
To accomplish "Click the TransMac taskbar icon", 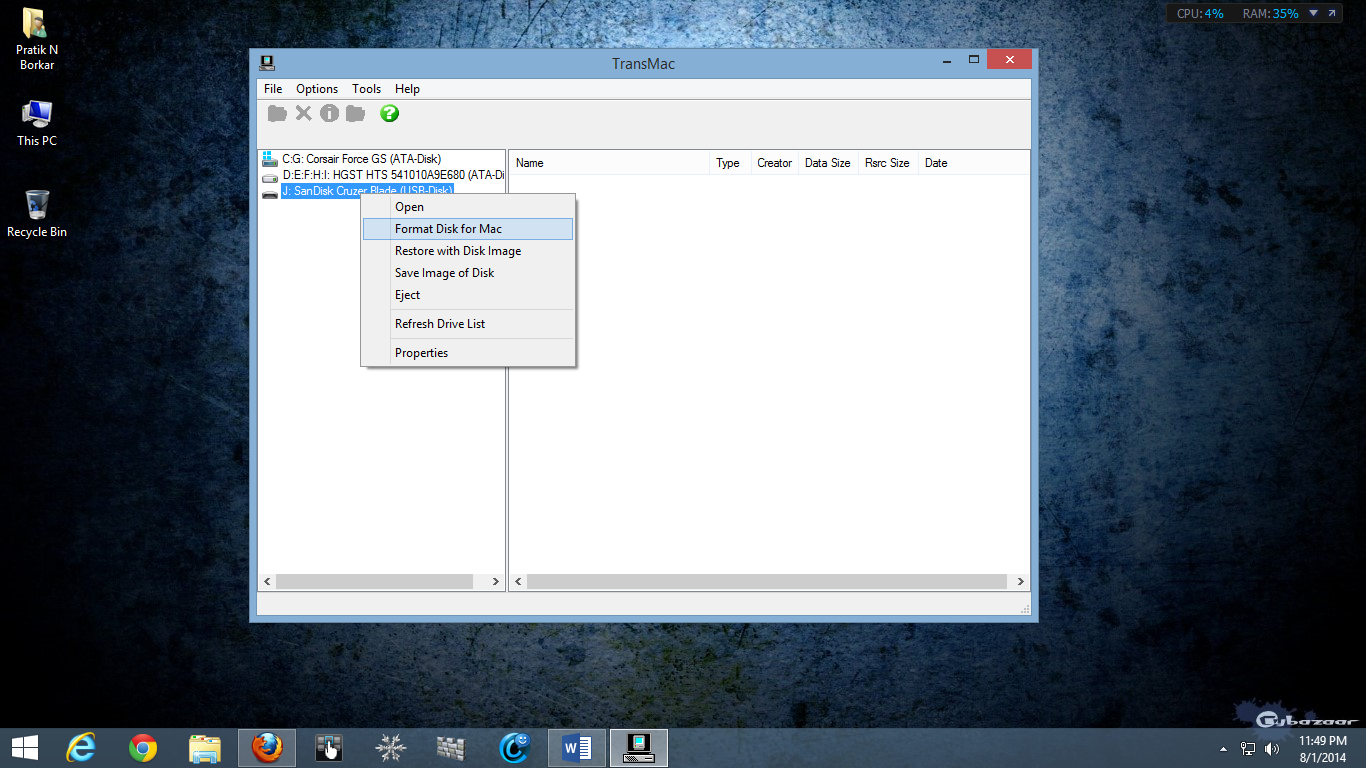I will tap(639, 748).
